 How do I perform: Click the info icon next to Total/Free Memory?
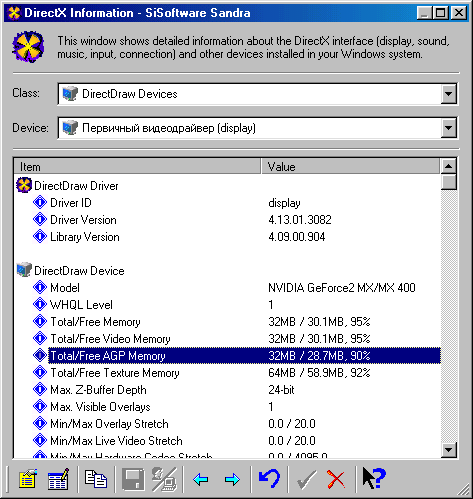point(40,321)
